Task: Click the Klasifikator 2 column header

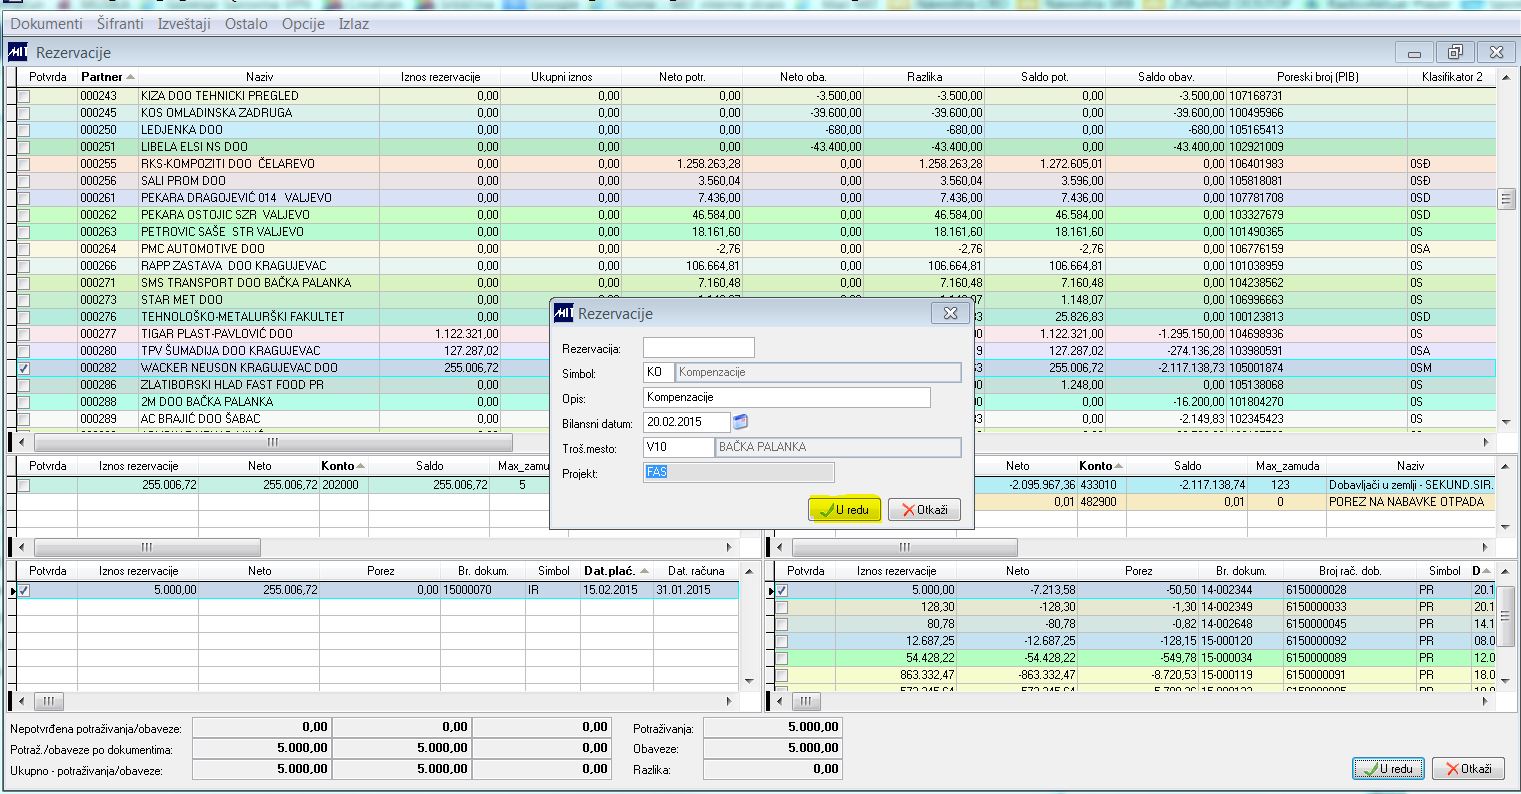Action: 1452,77
